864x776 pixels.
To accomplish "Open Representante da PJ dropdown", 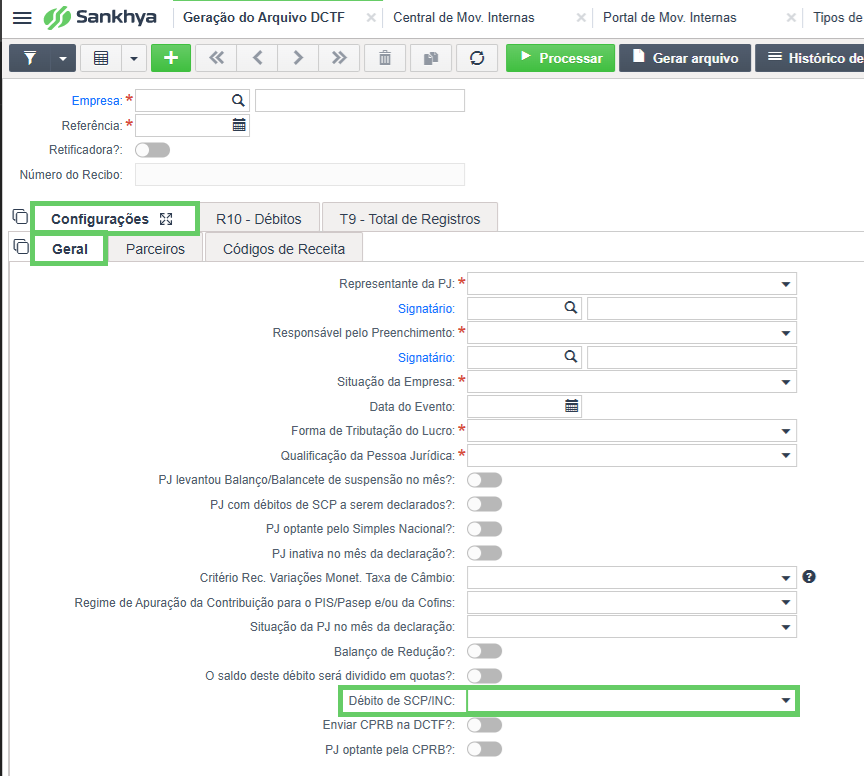I will click(x=631, y=284).
